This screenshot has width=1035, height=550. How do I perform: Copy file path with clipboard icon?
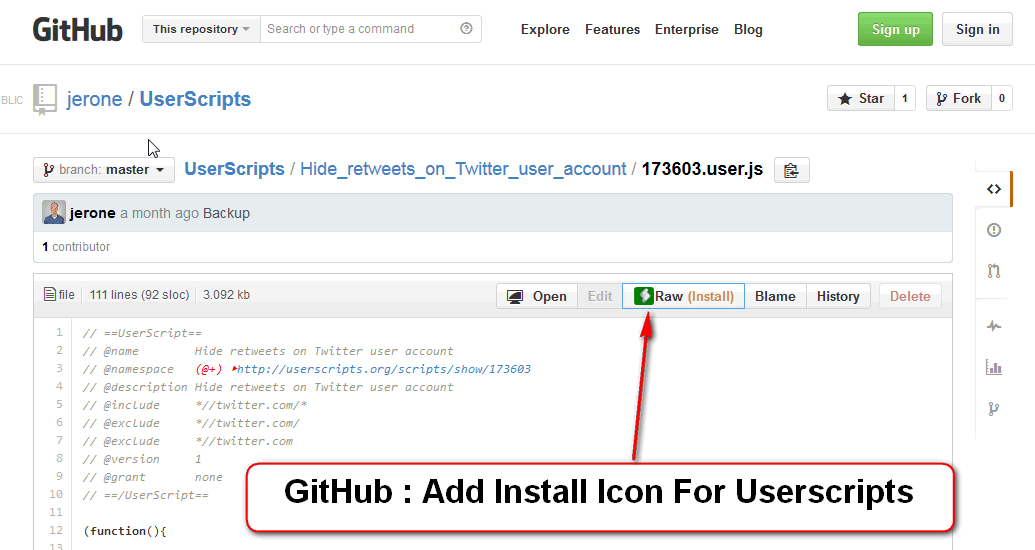tap(791, 170)
